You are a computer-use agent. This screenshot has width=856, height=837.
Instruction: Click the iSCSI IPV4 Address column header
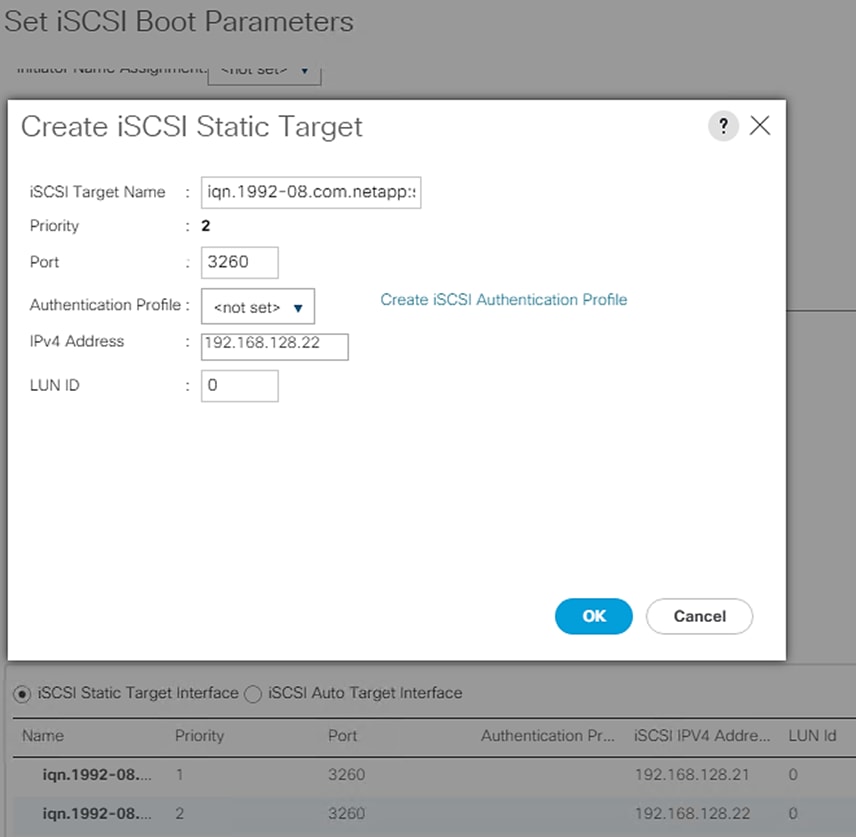[702, 736]
